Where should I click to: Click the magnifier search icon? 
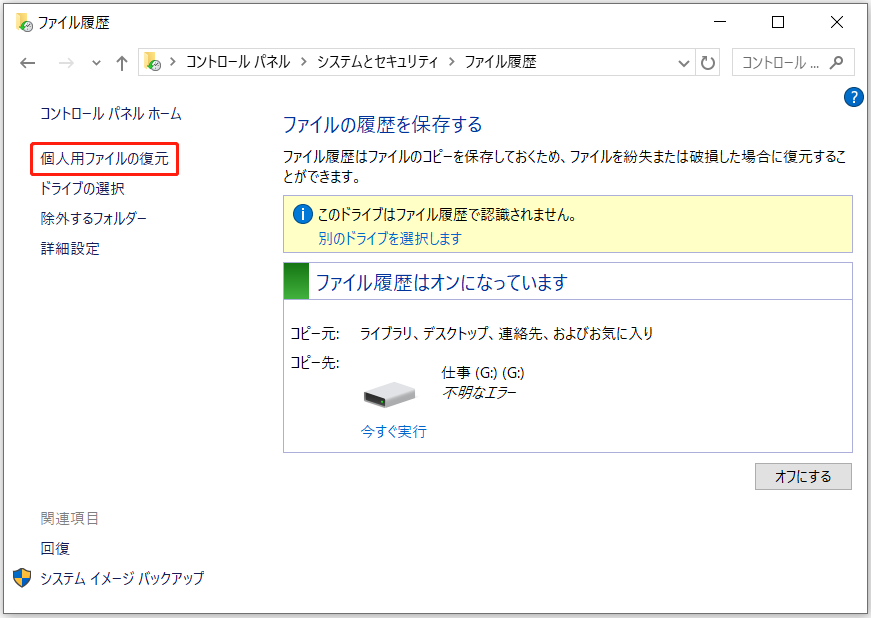click(x=836, y=62)
